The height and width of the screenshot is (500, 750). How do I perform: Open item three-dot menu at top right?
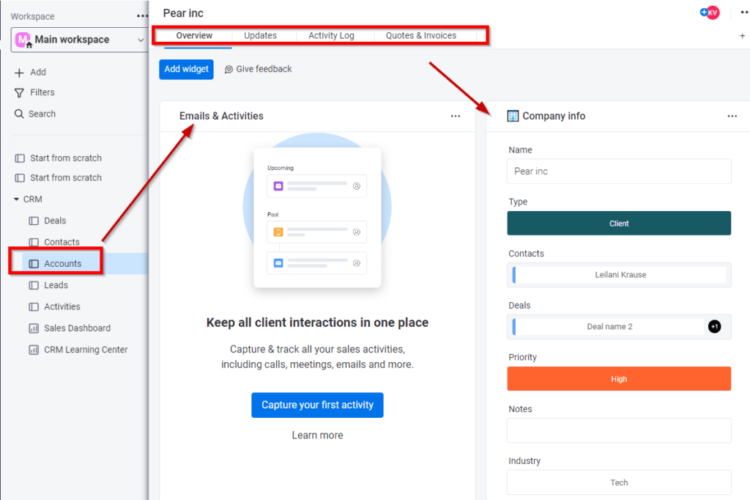click(744, 13)
